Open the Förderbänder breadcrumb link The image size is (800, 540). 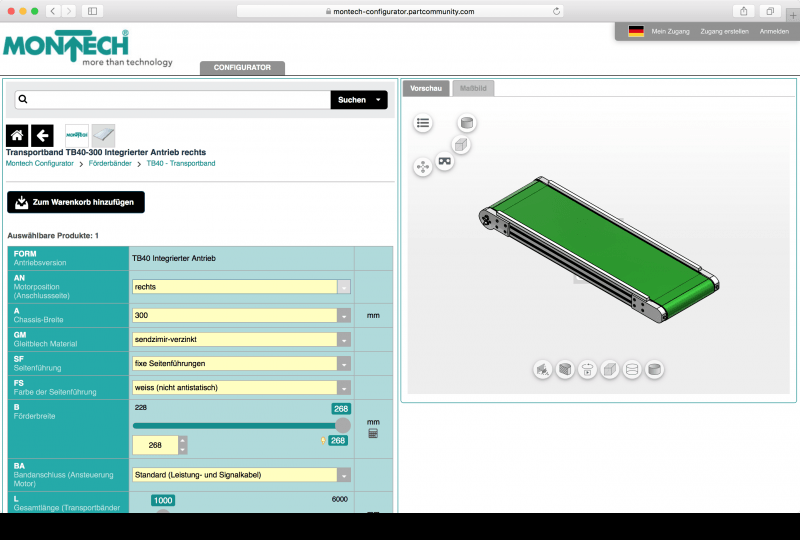pos(110,163)
